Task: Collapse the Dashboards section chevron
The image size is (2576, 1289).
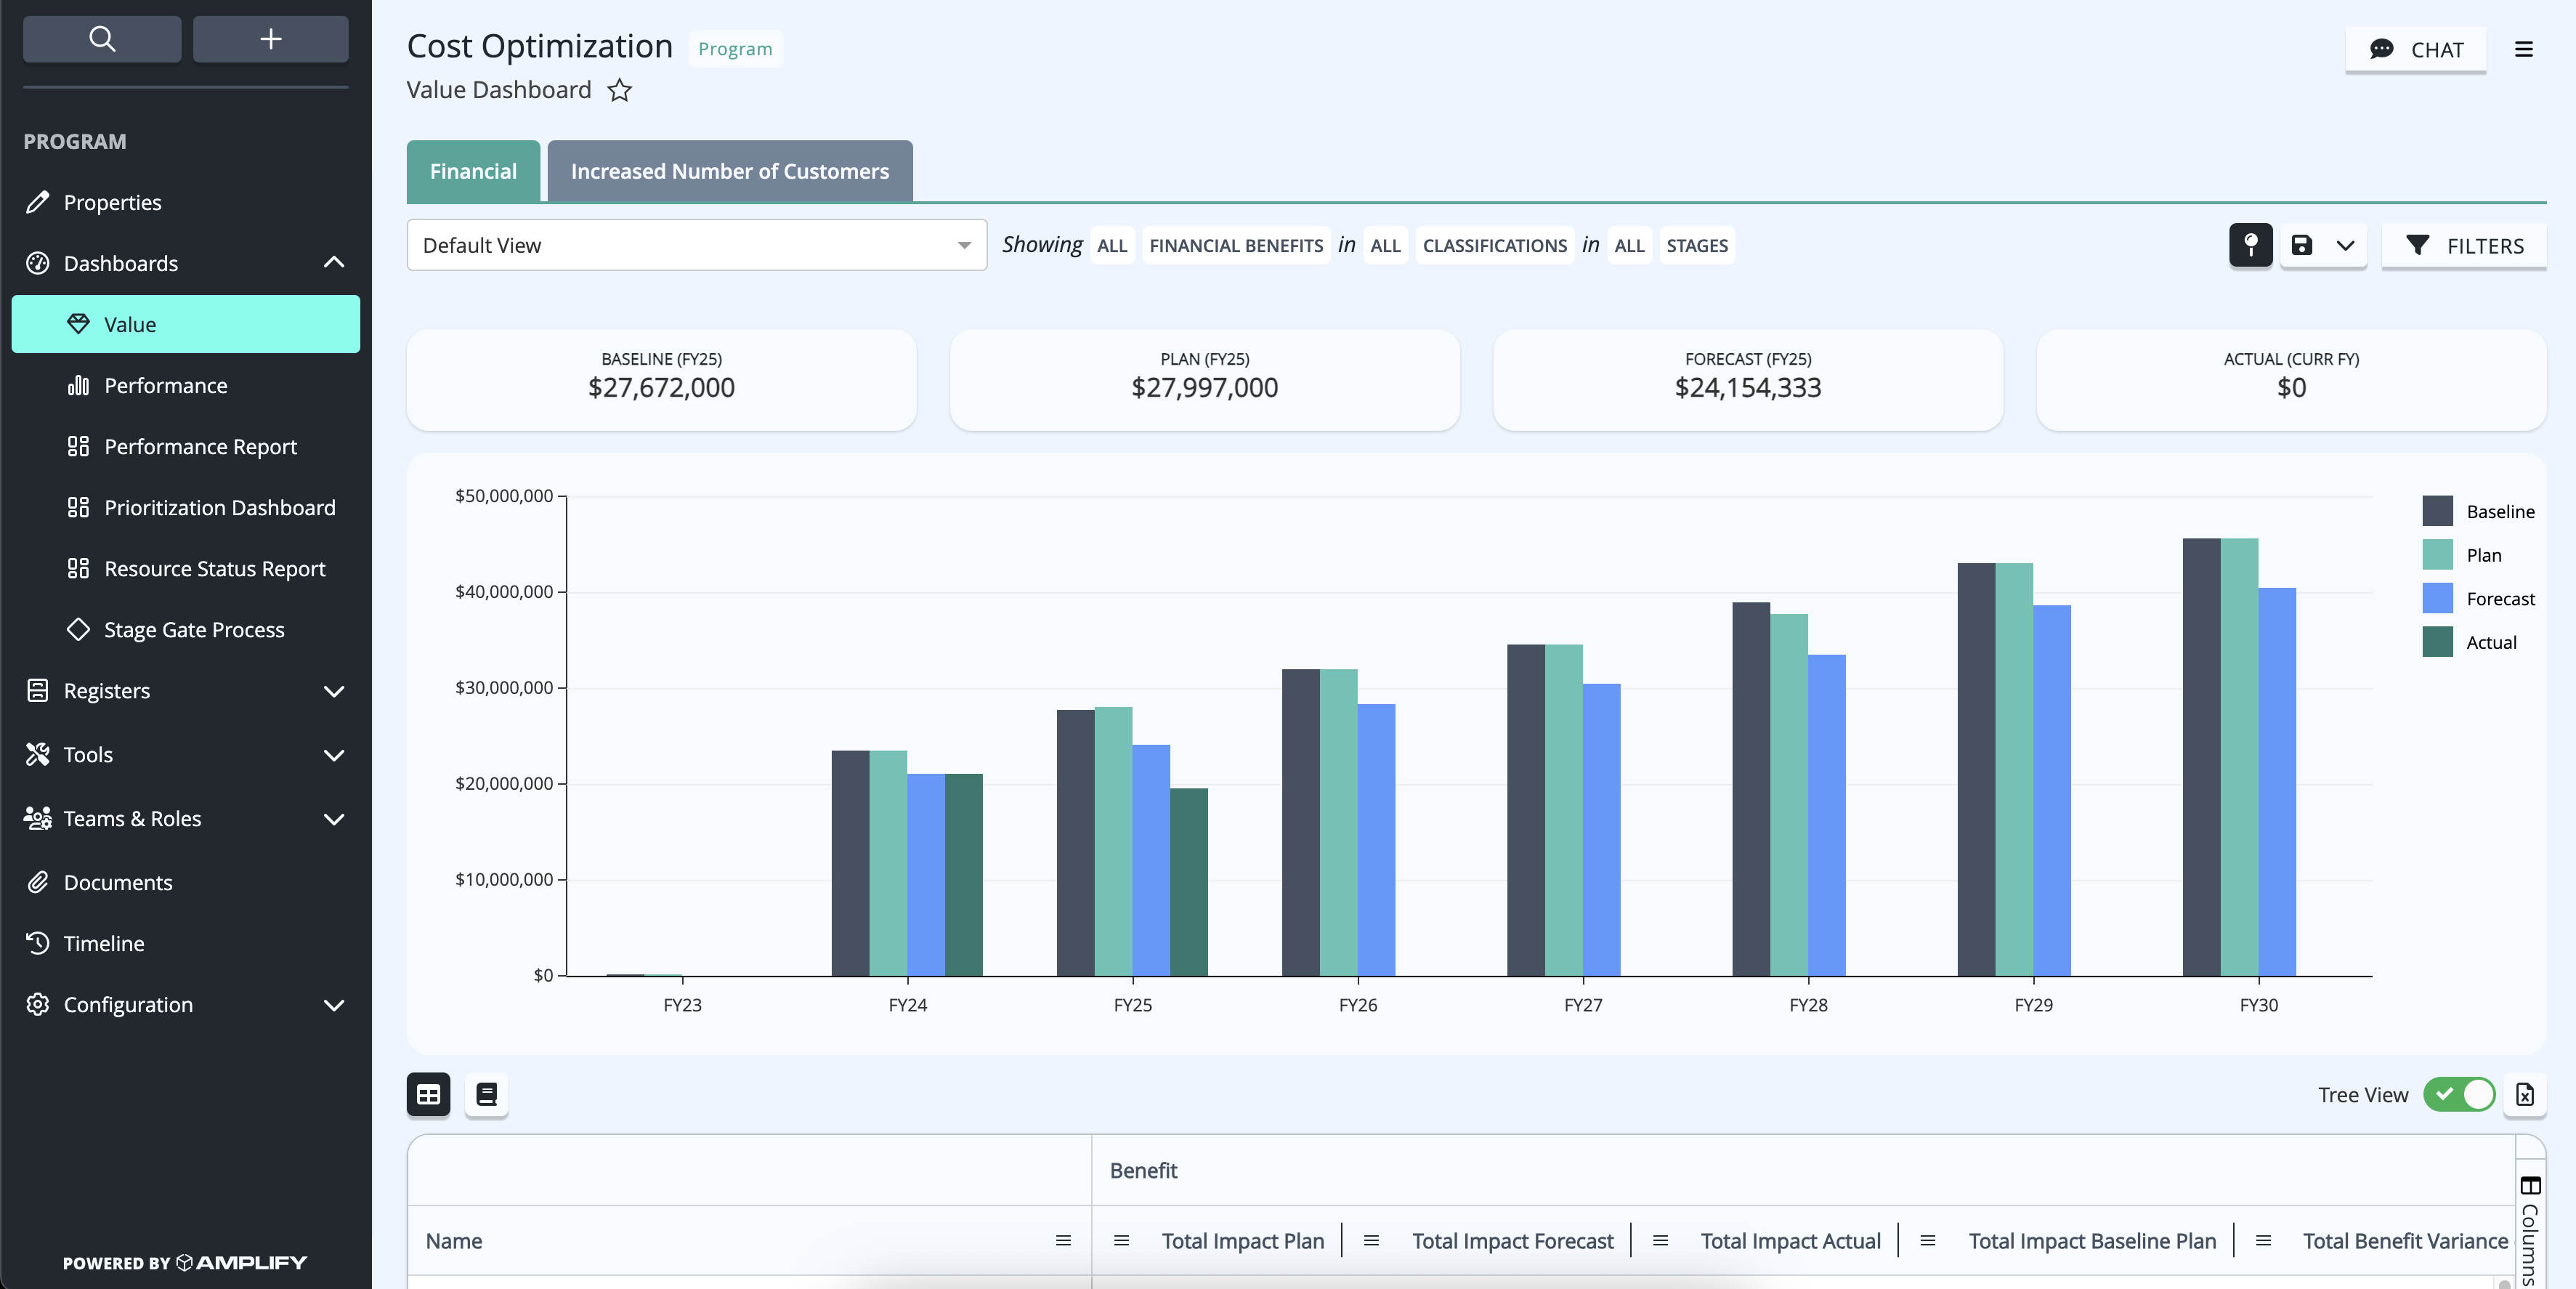Action: pos(334,263)
